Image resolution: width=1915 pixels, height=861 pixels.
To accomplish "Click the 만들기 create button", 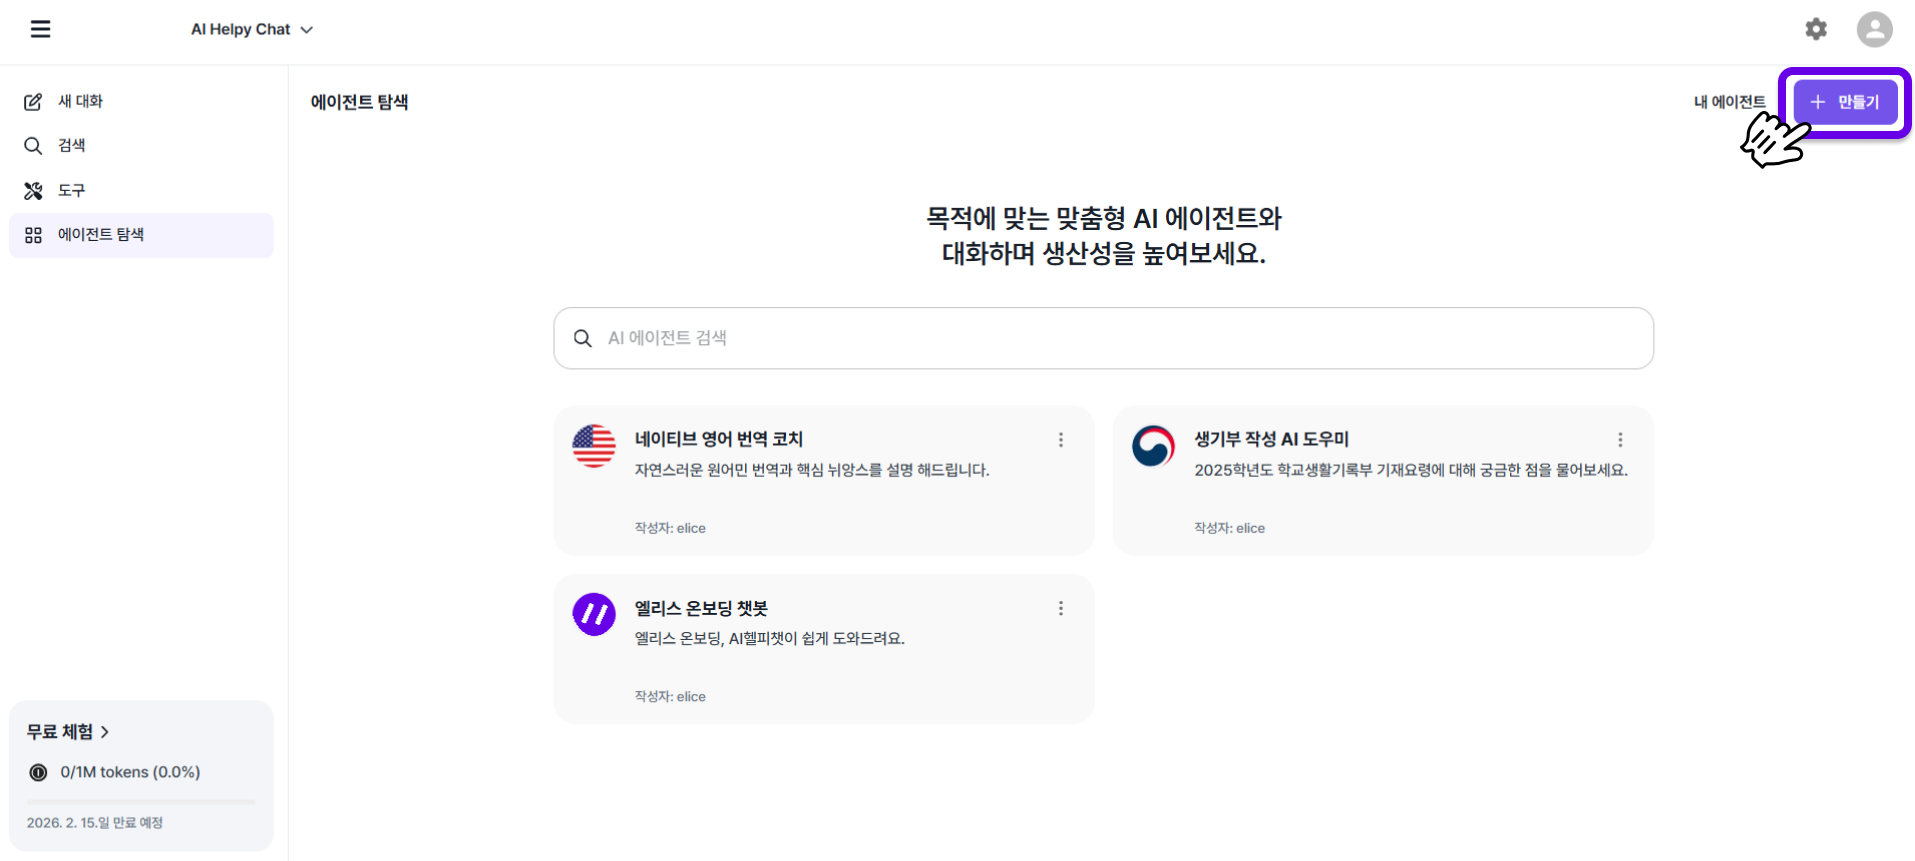I will [1845, 102].
